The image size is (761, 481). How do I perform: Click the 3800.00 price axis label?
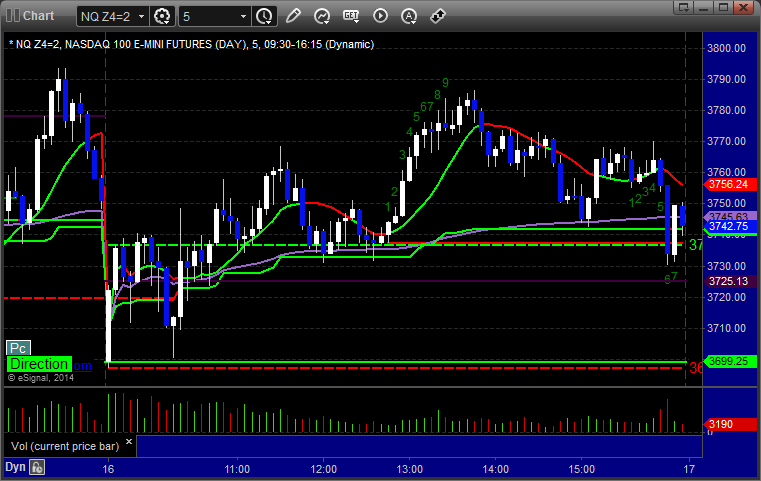click(x=726, y=48)
